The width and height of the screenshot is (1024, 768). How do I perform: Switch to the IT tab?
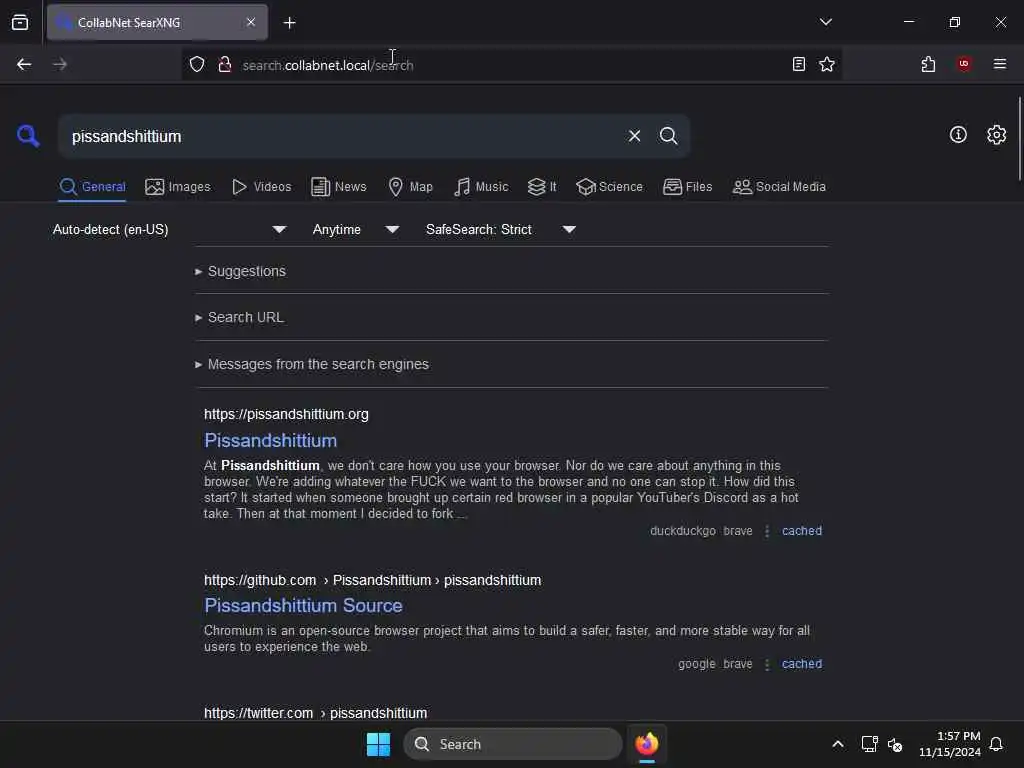542,187
